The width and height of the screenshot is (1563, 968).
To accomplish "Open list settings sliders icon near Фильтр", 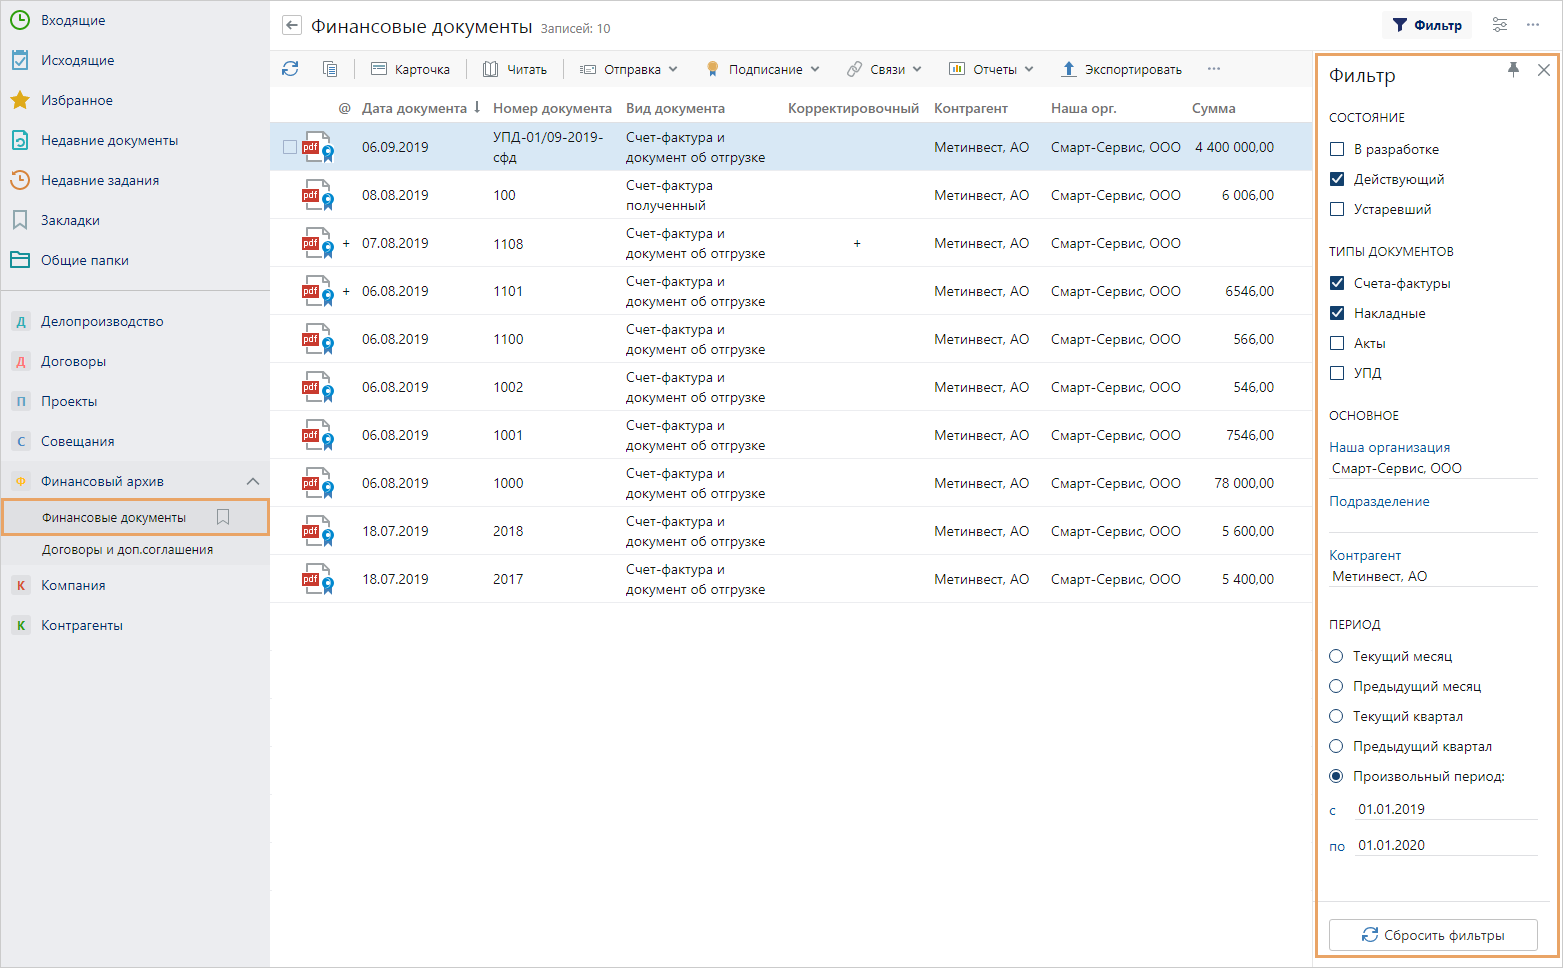I will tap(1499, 25).
